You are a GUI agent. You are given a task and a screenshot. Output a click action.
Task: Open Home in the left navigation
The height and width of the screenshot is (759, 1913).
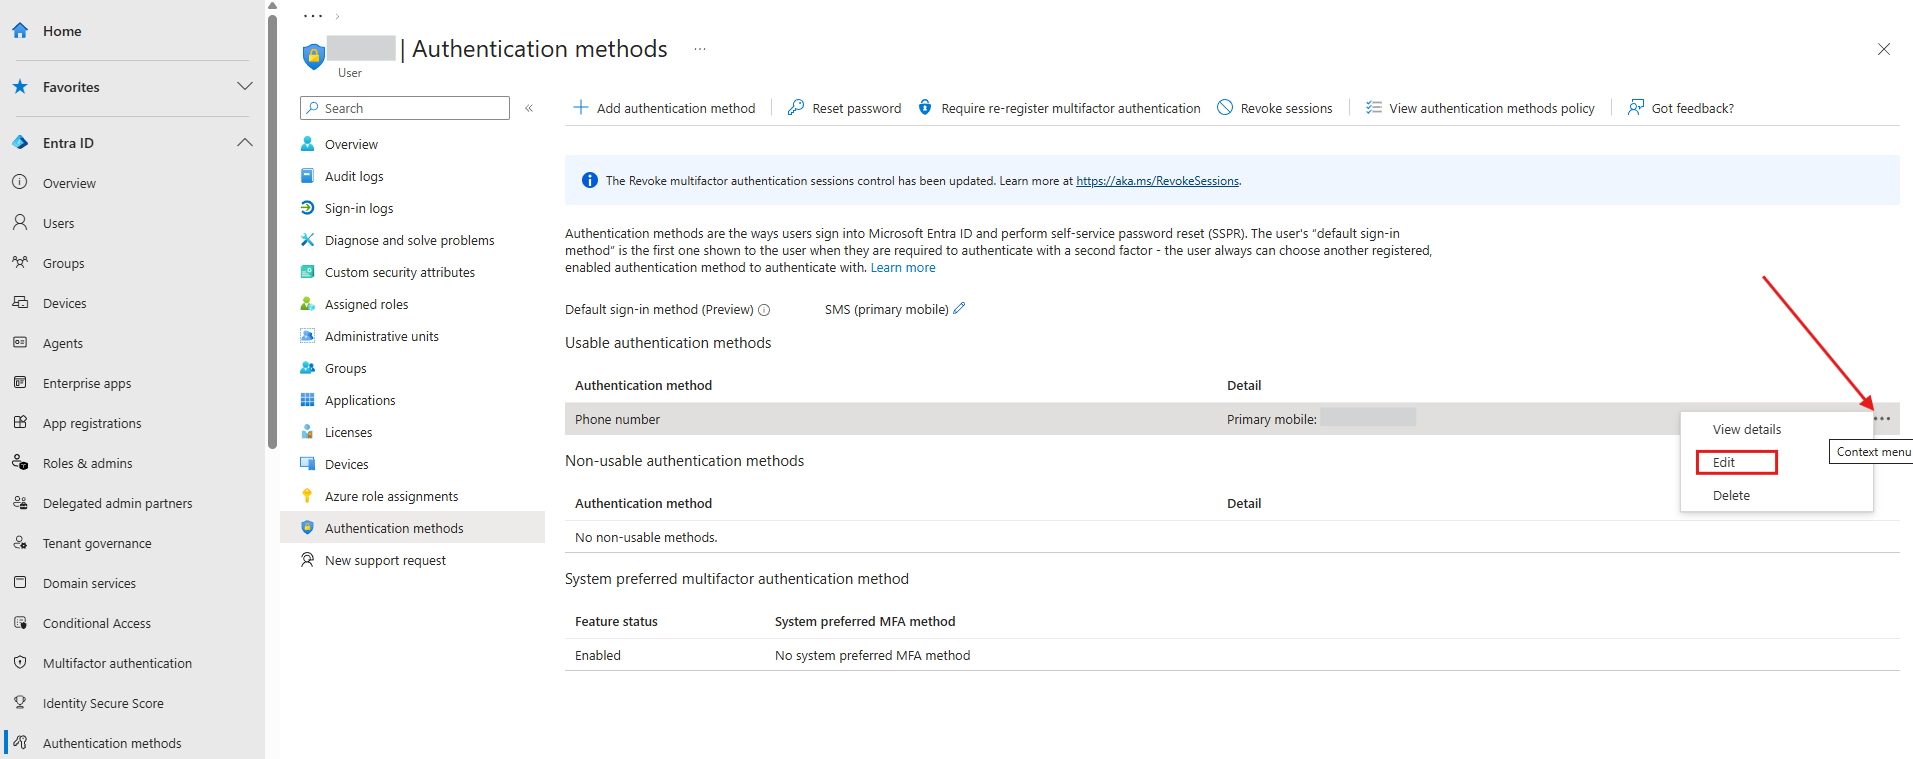point(62,31)
